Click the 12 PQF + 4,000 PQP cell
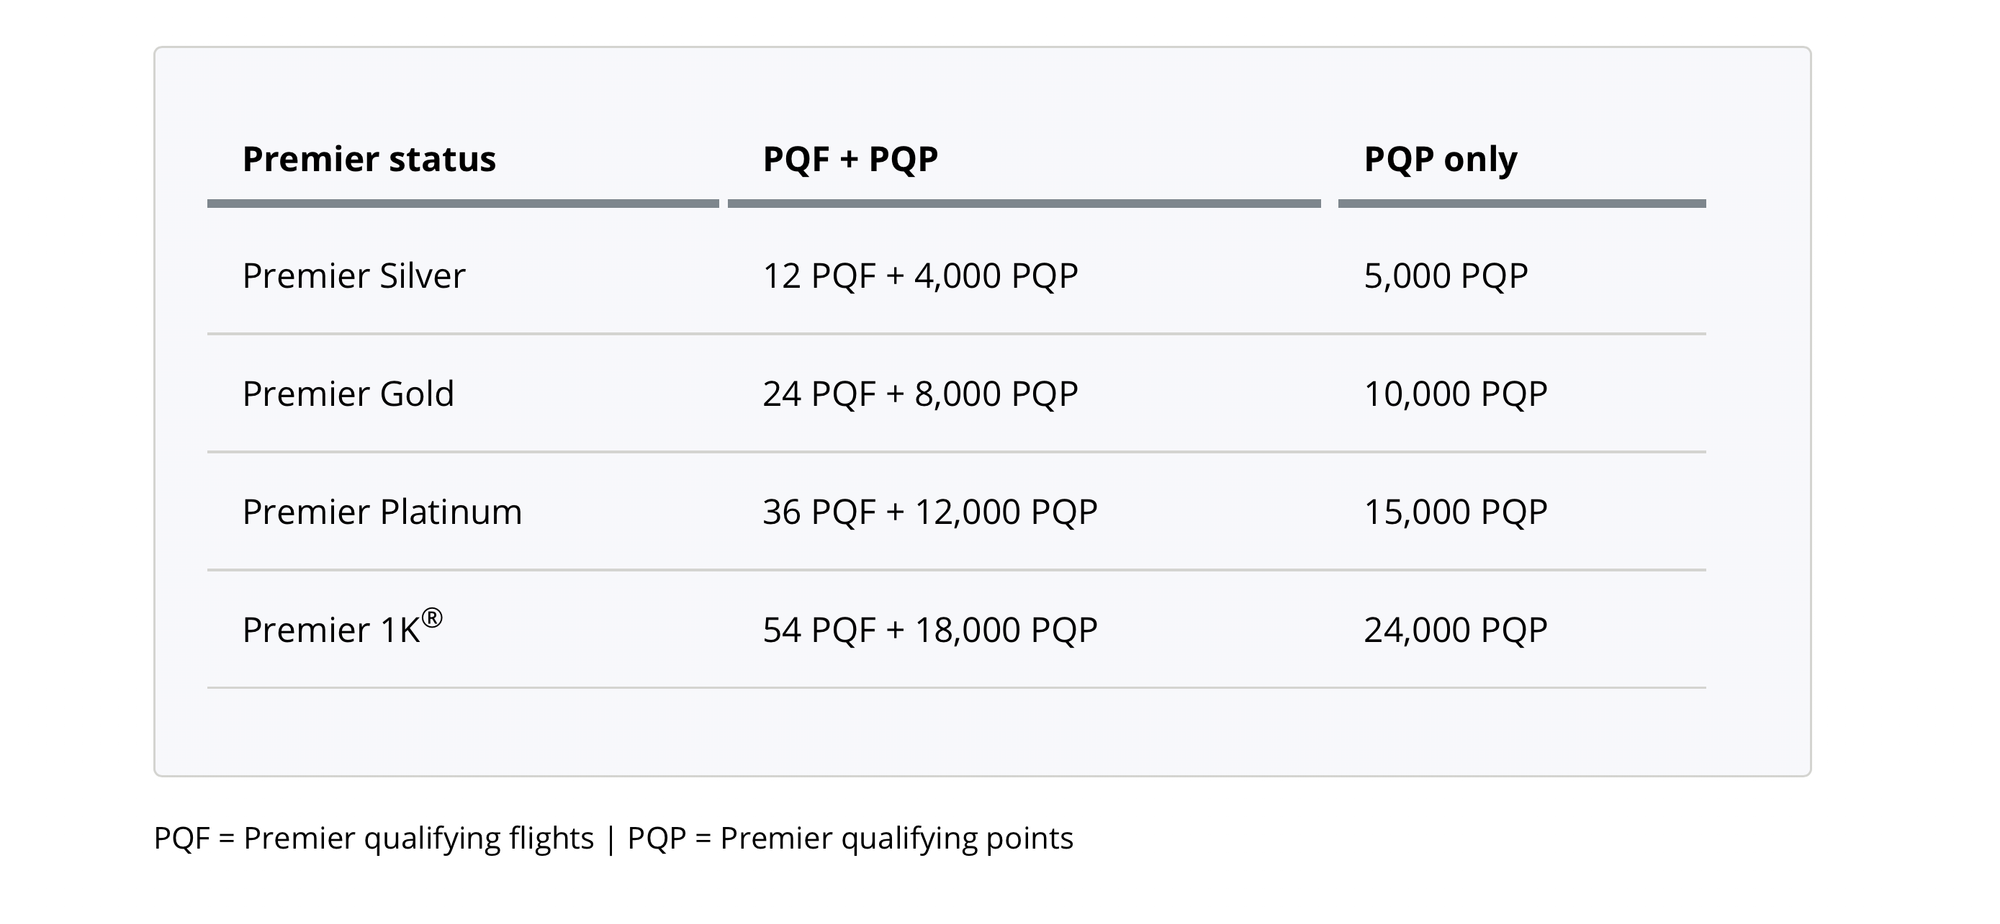Image resolution: width=2000 pixels, height=924 pixels. pyautogui.click(x=920, y=276)
